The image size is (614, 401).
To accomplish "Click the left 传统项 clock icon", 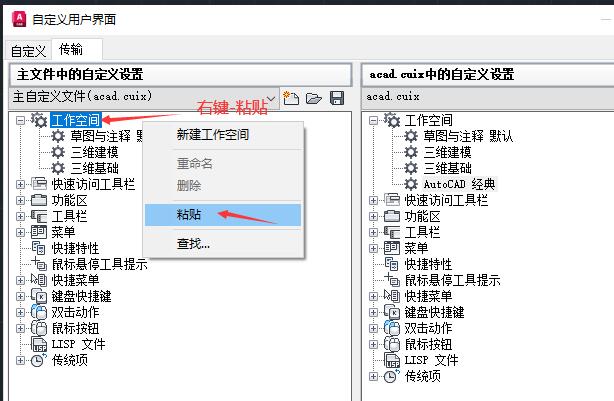I will tap(39, 360).
